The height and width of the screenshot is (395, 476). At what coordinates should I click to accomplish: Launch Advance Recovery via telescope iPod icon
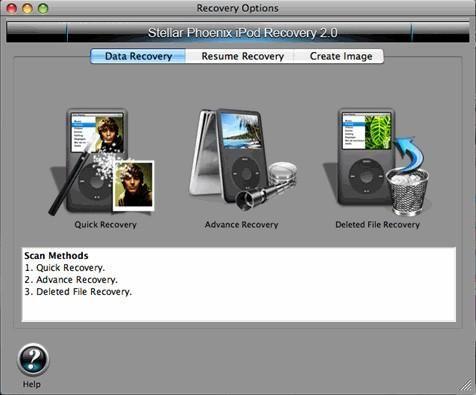click(x=243, y=160)
